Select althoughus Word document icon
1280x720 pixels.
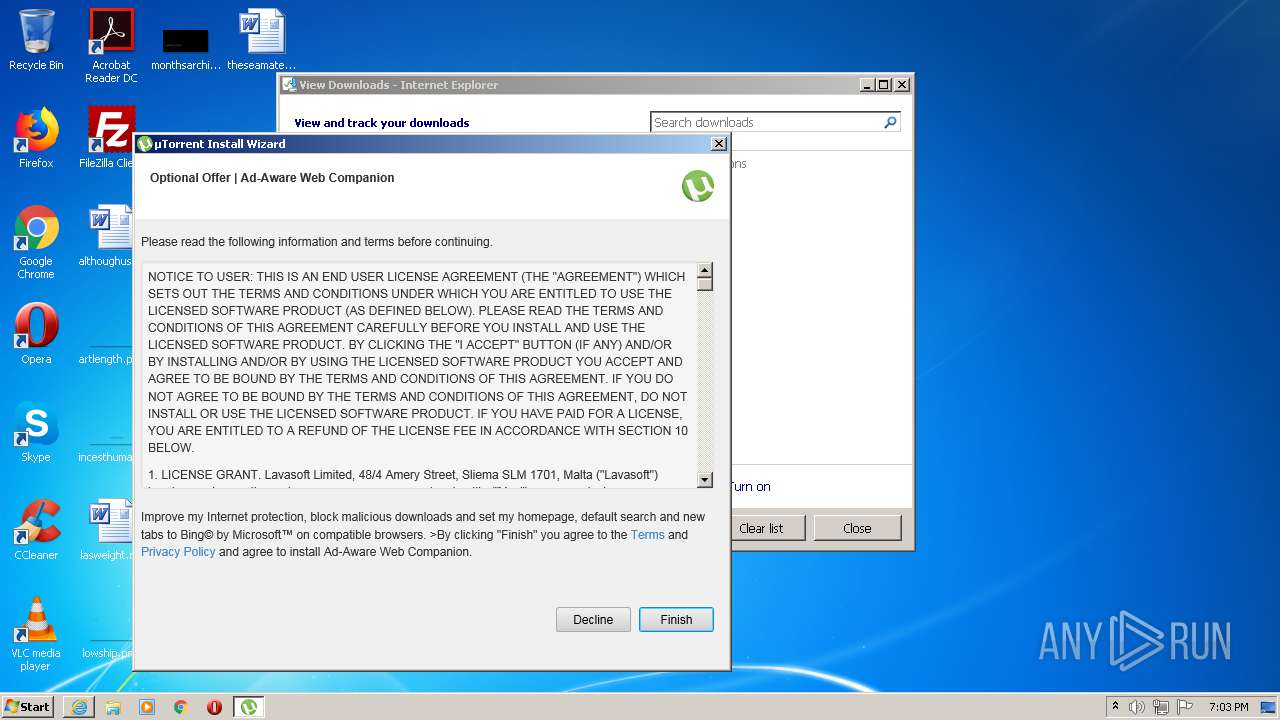tap(108, 235)
